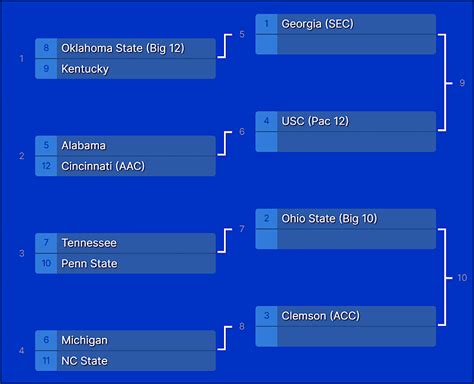Image resolution: width=474 pixels, height=384 pixels.
Task: Click empty slot below Georgia
Action: (346, 45)
